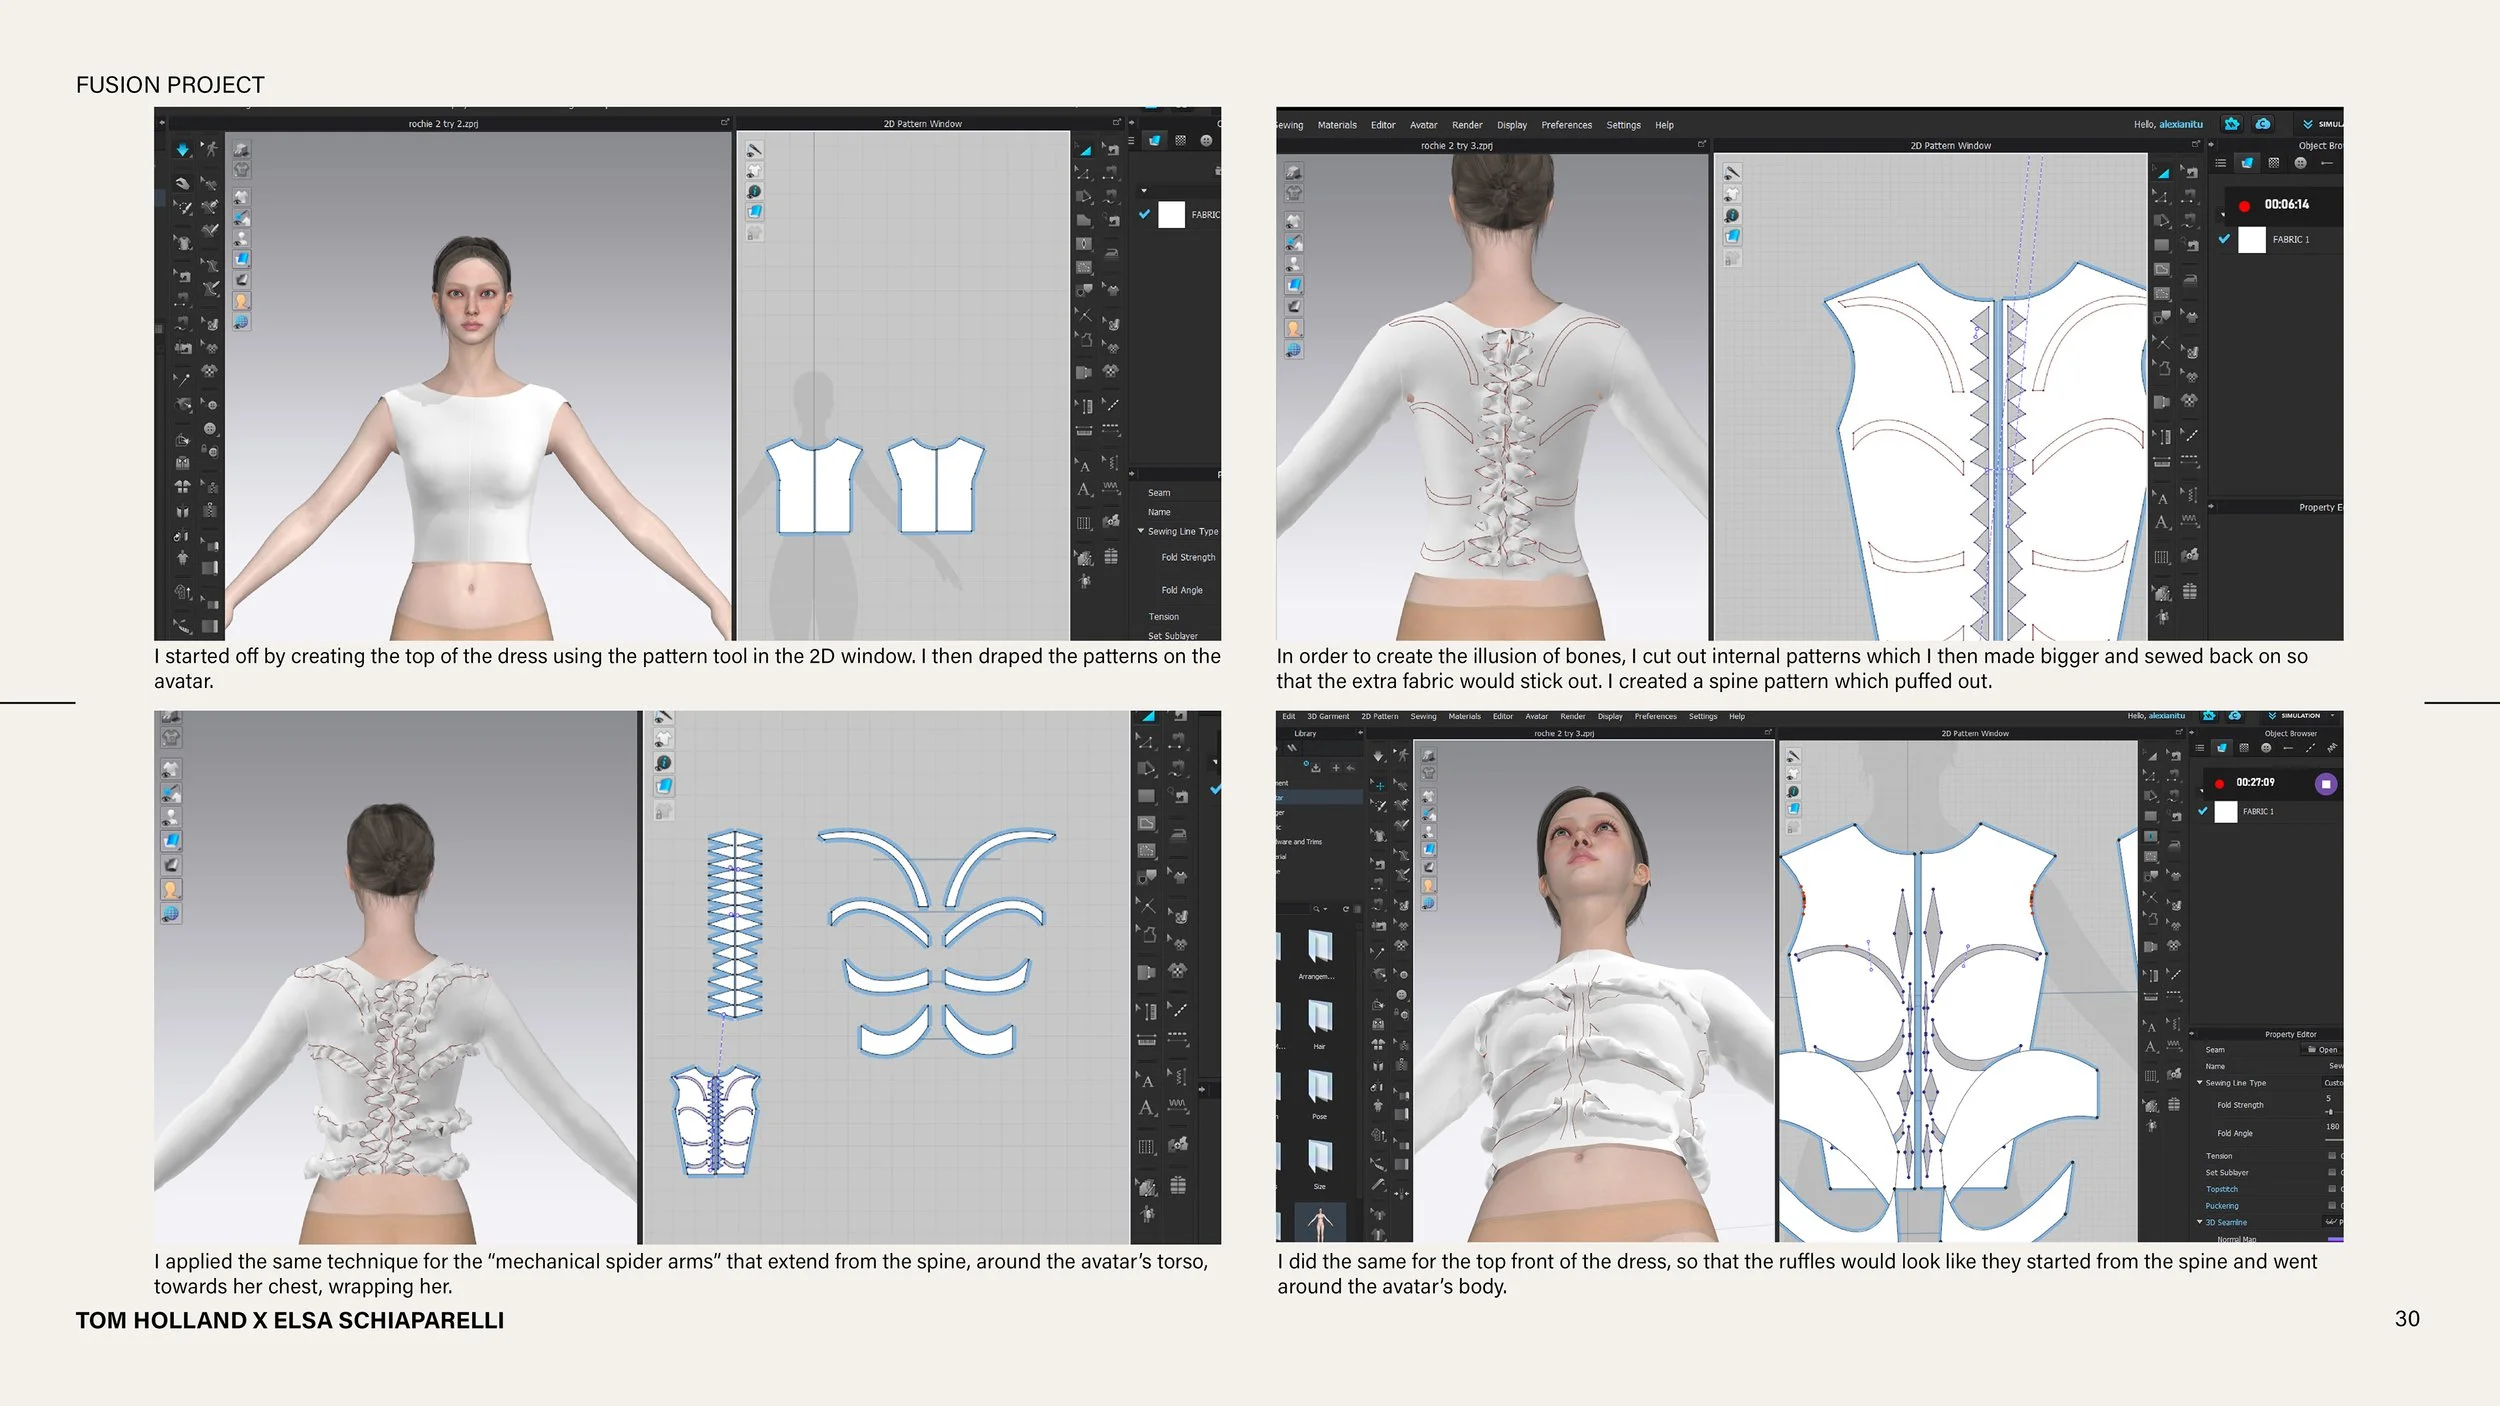2500x1406 pixels.
Task: Select button tab in full Object Browser header
Action: [2266, 748]
